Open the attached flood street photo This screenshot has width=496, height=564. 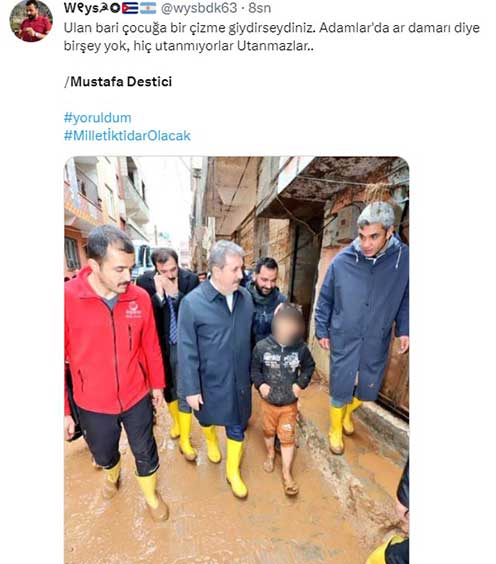click(236, 360)
